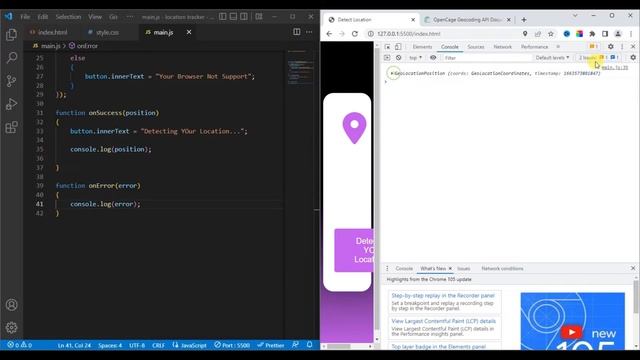Click Ln 41, Col 24 status entry

(x=74, y=345)
